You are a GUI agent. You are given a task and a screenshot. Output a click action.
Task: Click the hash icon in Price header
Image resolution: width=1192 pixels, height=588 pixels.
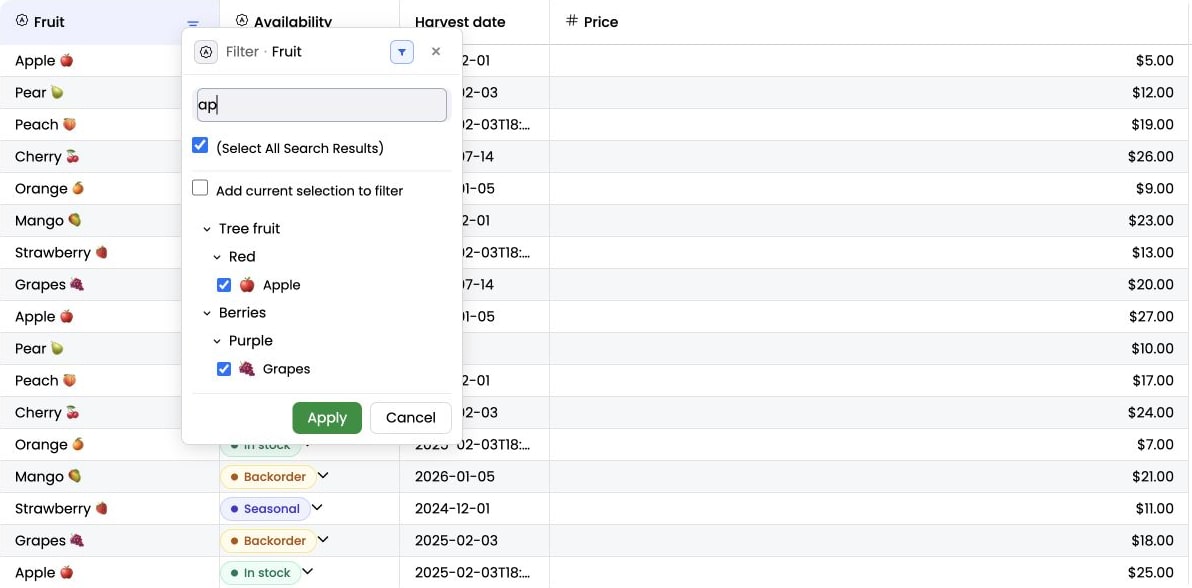point(572,21)
